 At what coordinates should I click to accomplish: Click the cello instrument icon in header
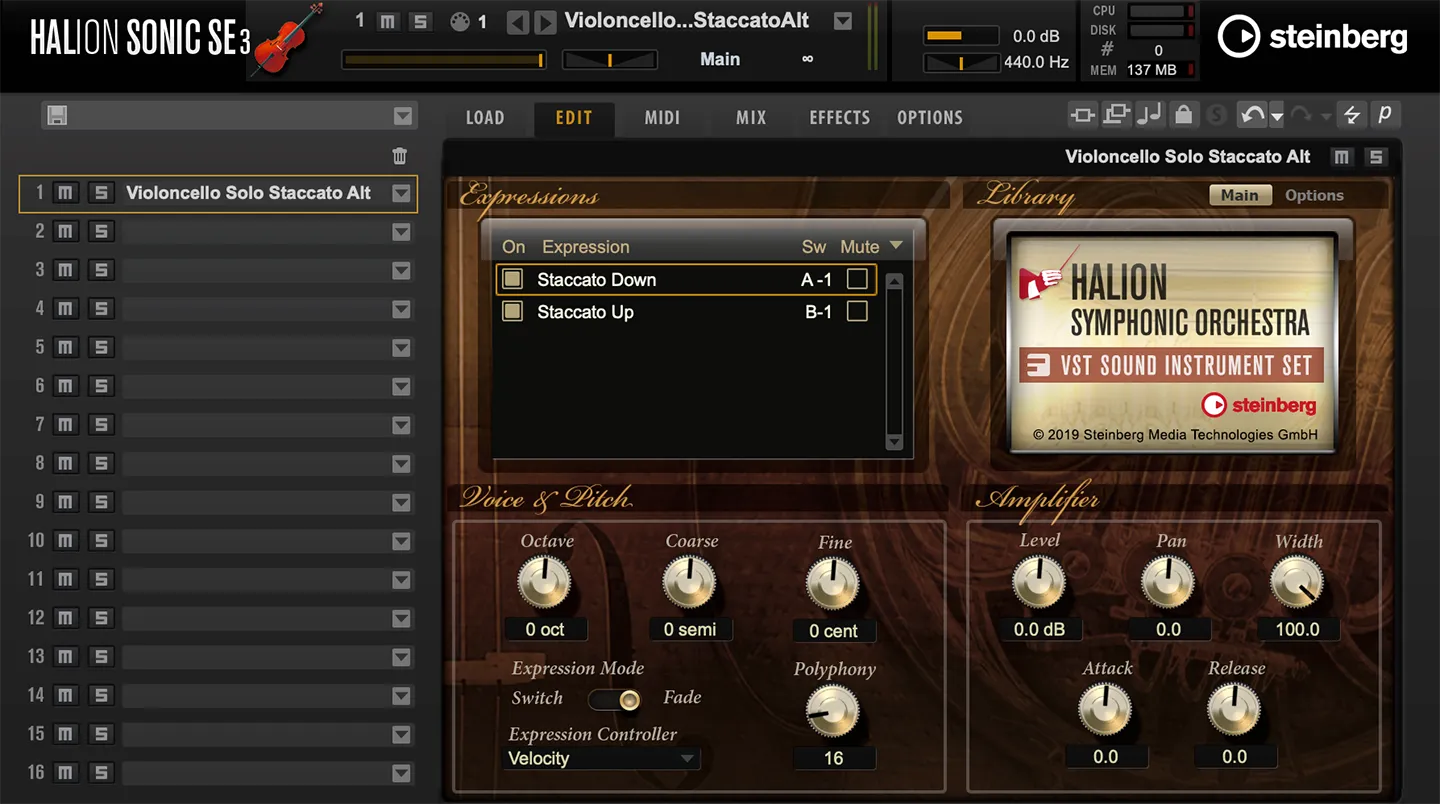(x=288, y=40)
